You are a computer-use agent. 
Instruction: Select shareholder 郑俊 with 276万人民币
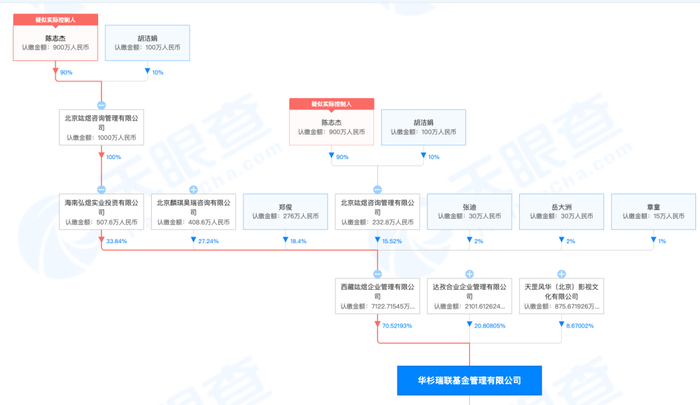[285, 212]
